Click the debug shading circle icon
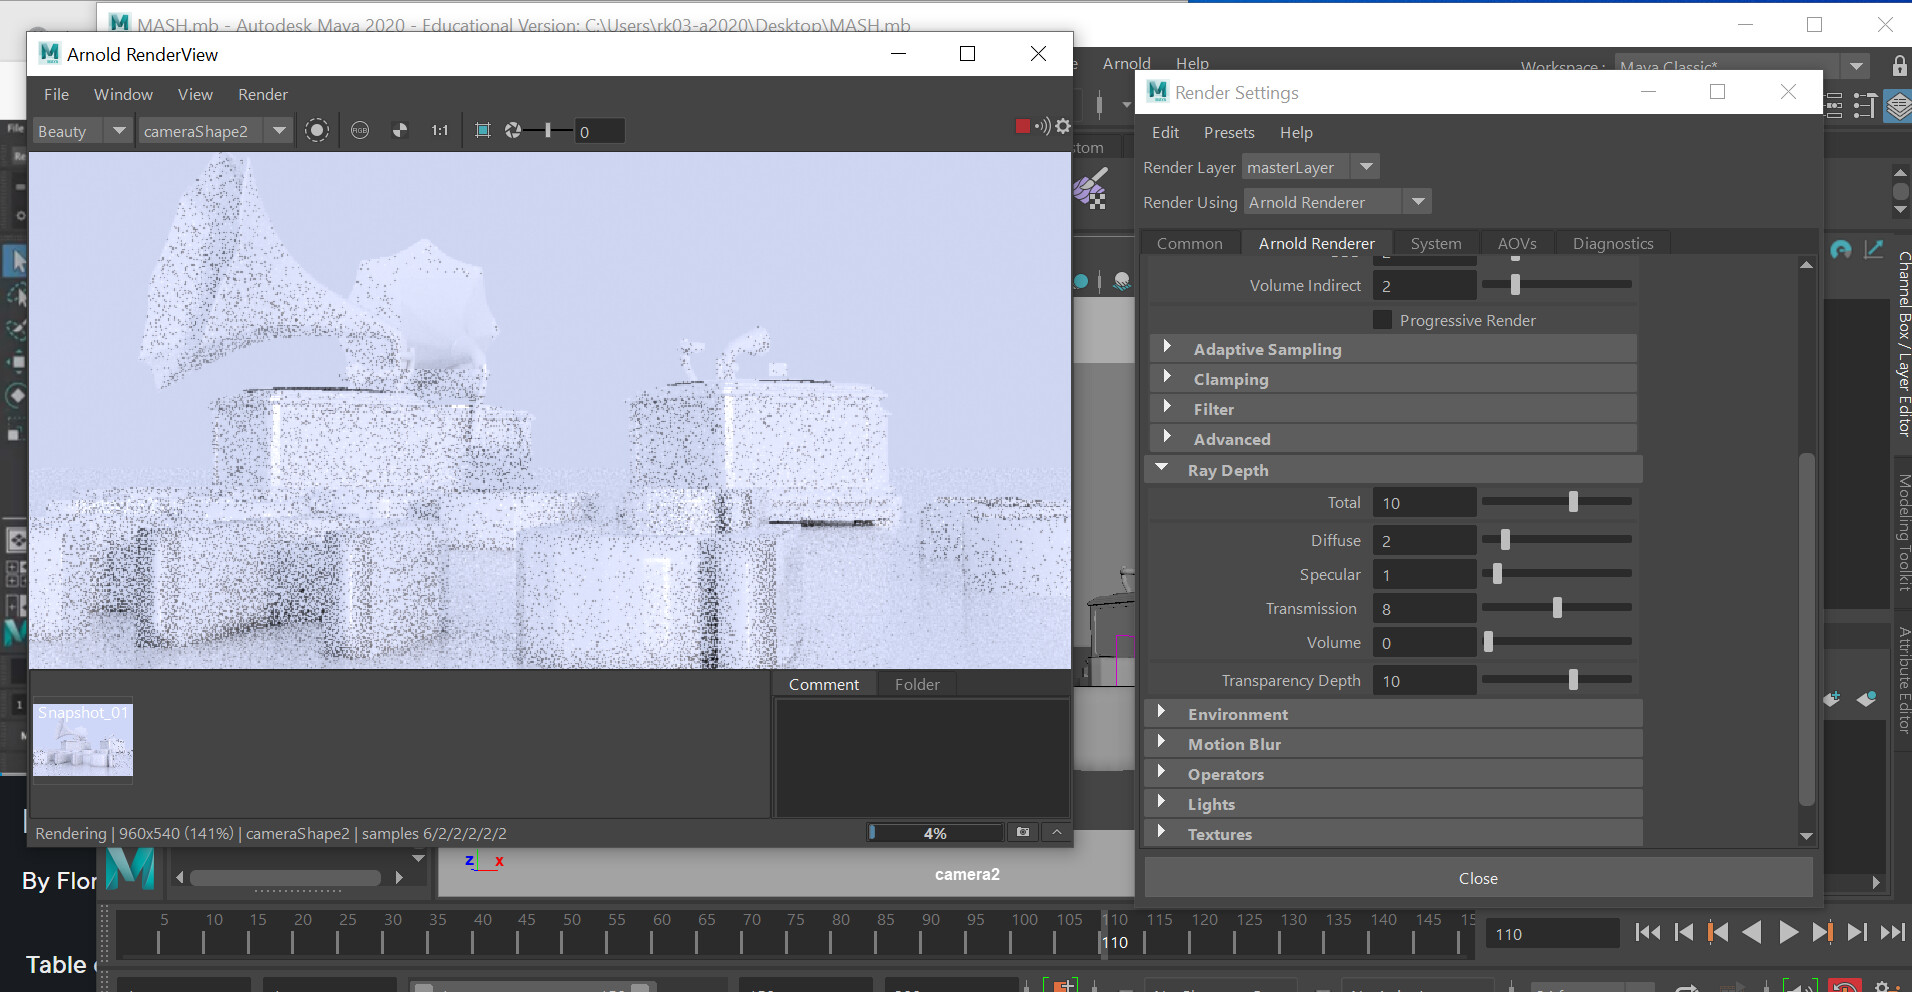Screen dimensions: 1912x992 pos(317,130)
